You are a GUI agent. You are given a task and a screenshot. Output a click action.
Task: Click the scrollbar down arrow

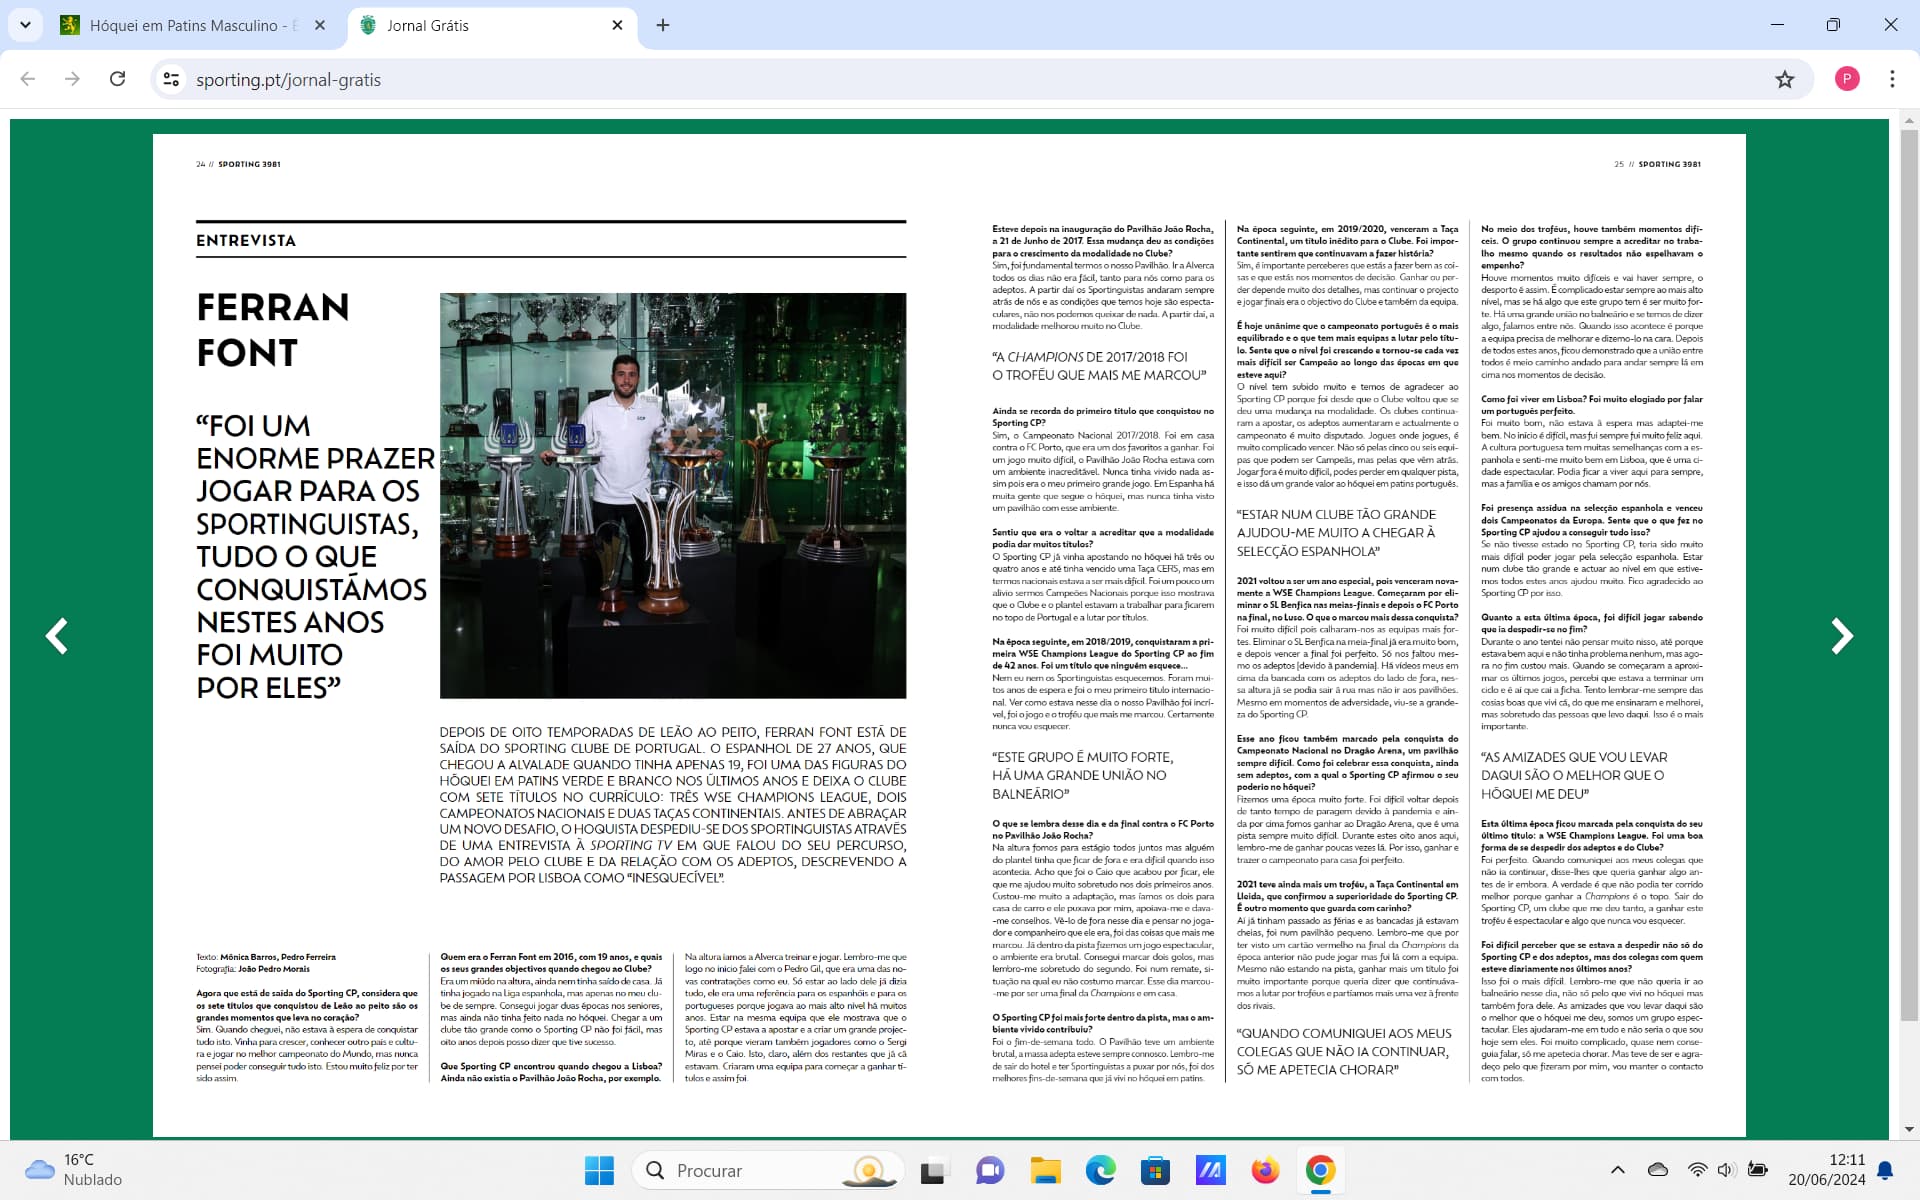tap(1908, 1130)
